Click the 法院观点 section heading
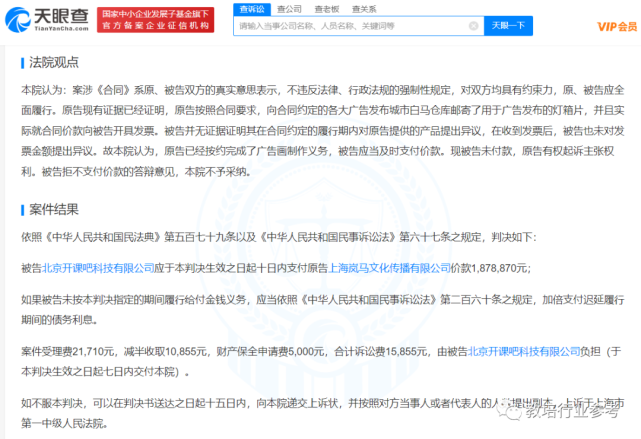Image resolution: width=641 pixels, height=439 pixels. (x=54, y=63)
